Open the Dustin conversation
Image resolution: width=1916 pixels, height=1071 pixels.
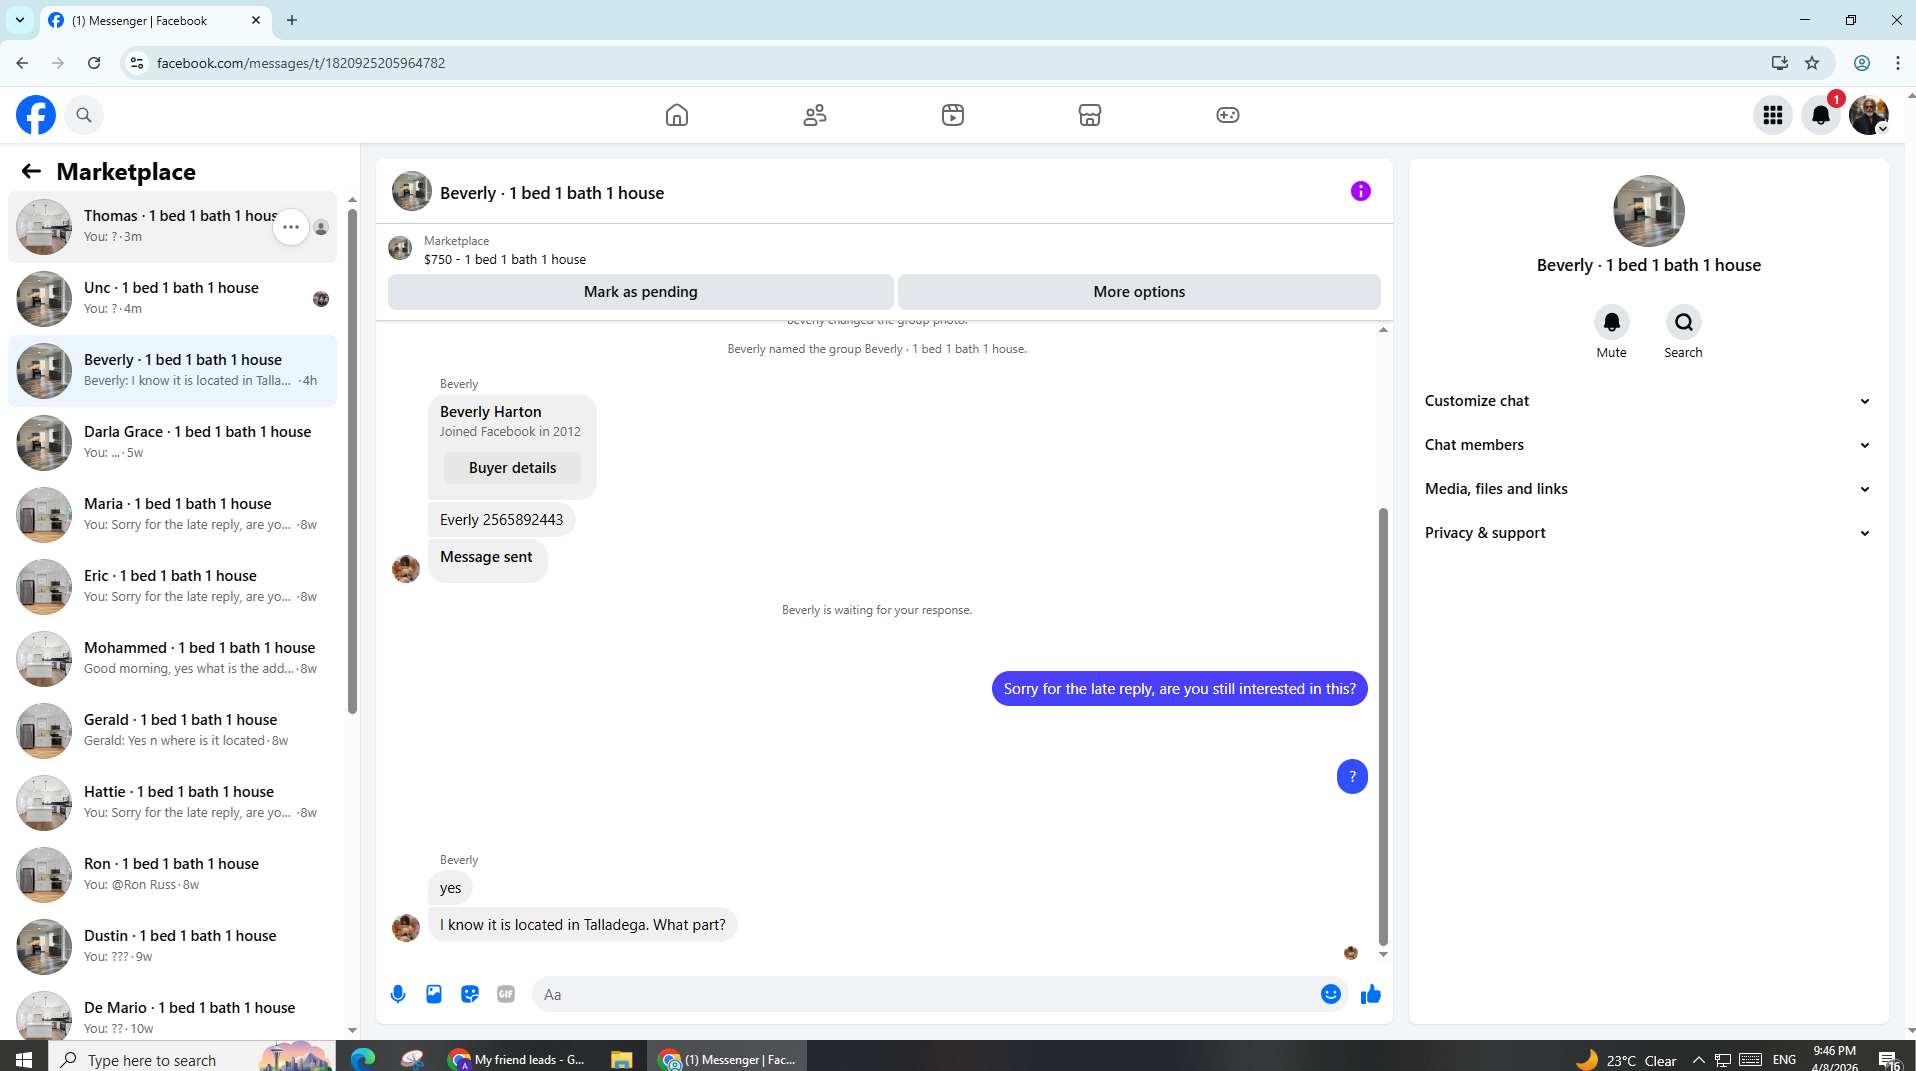tap(172, 947)
